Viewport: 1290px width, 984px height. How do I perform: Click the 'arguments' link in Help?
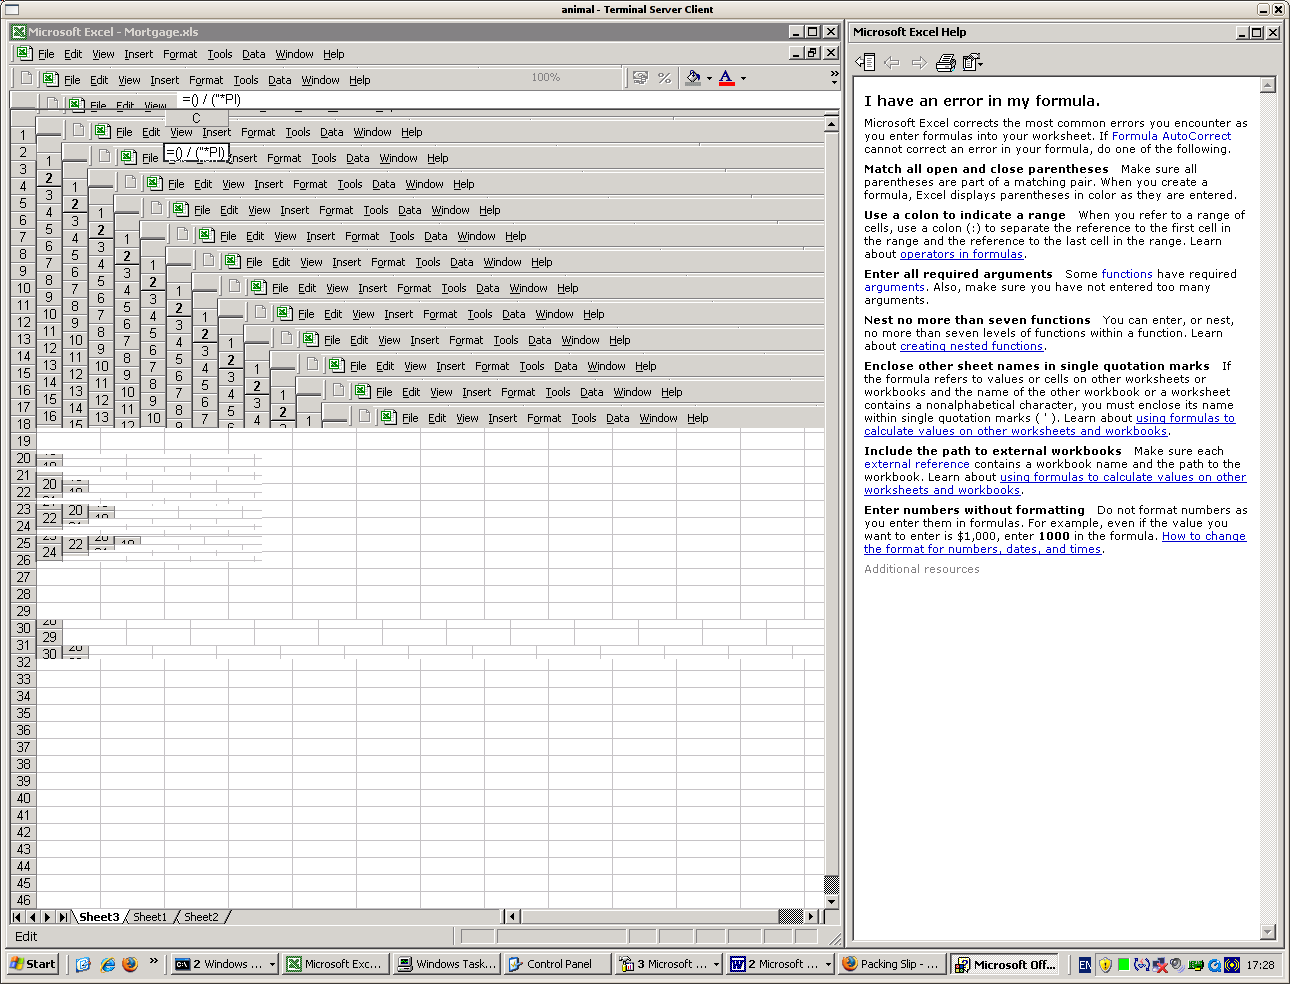894,287
